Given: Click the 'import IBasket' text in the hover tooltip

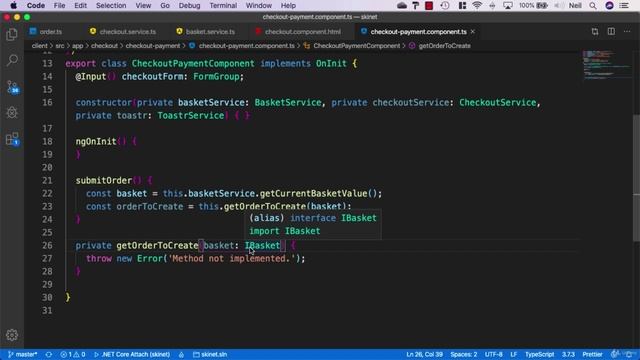Looking at the screenshot, I should (284, 231).
